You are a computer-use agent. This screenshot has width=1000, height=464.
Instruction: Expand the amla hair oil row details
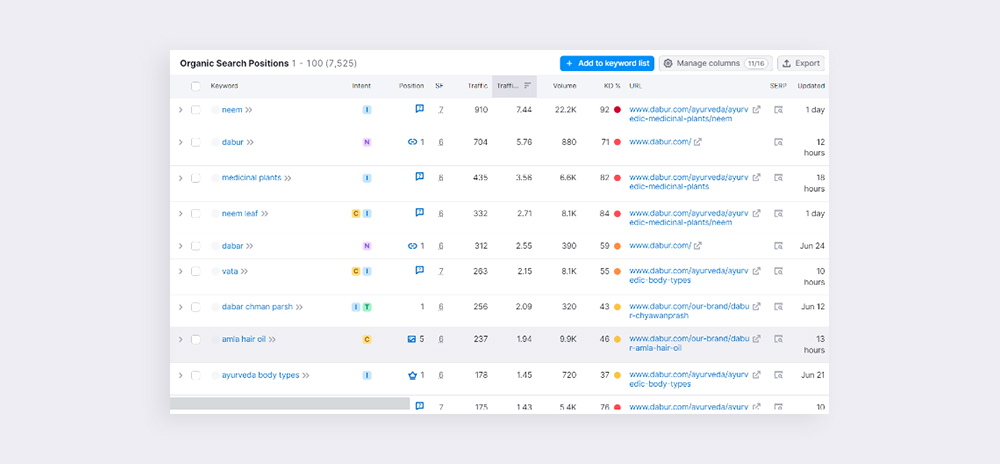(x=180, y=339)
